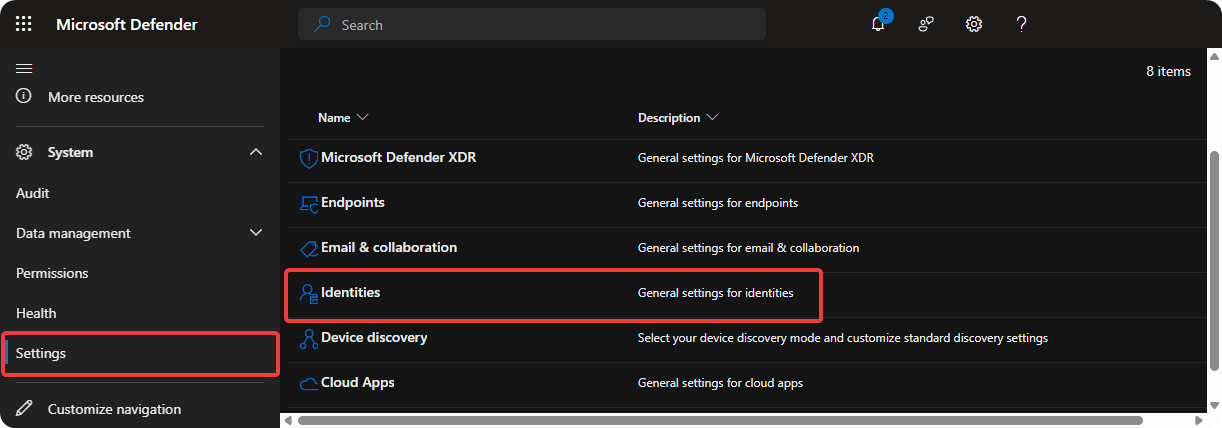1222x428 pixels.
Task: Click the Device discovery icon
Action: [308, 339]
